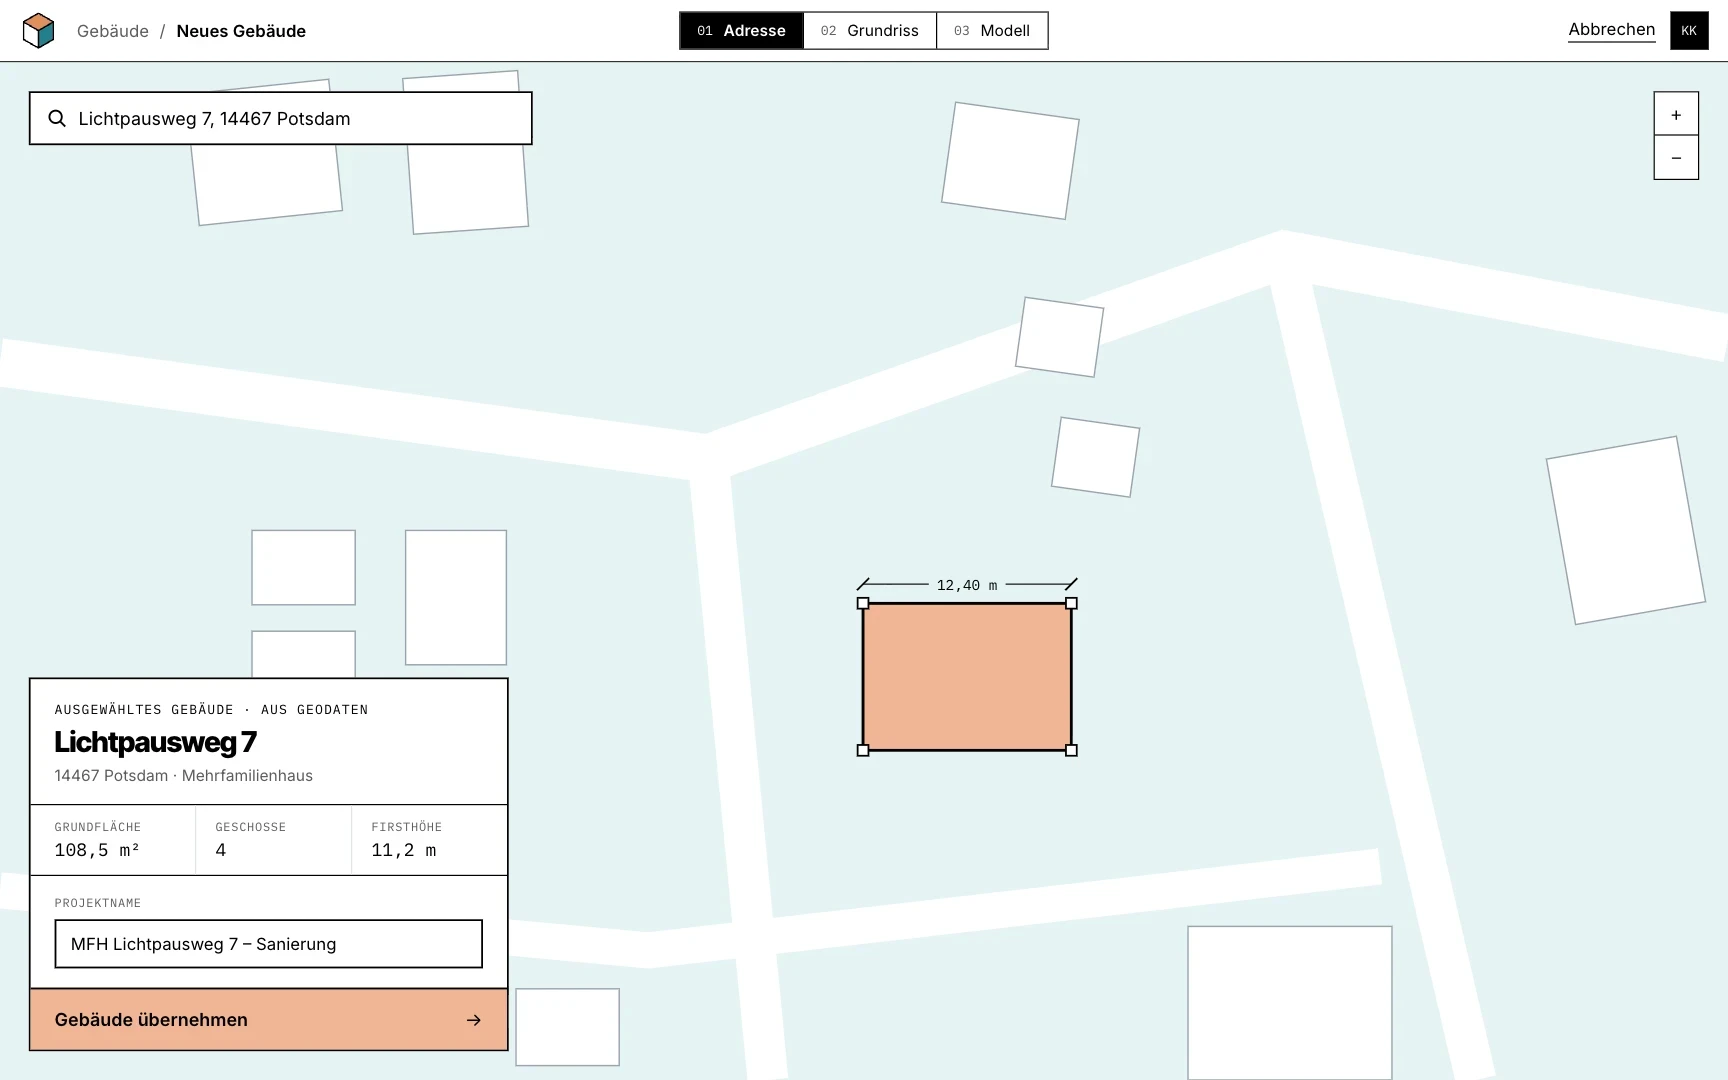Select the highlighted orange building footprint
Image resolution: width=1728 pixels, height=1080 pixels.
(967, 677)
